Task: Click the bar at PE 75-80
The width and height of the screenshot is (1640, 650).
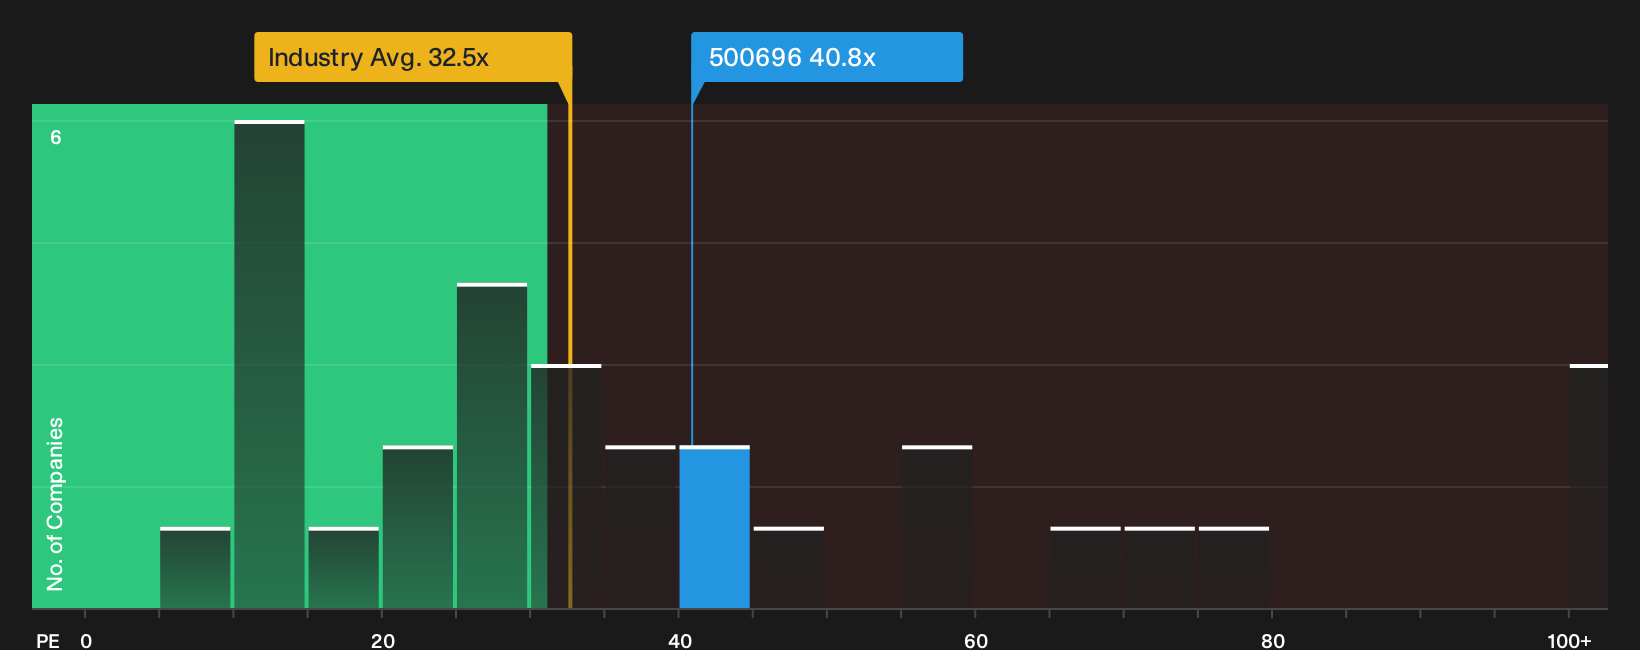Action: click(1234, 567)
